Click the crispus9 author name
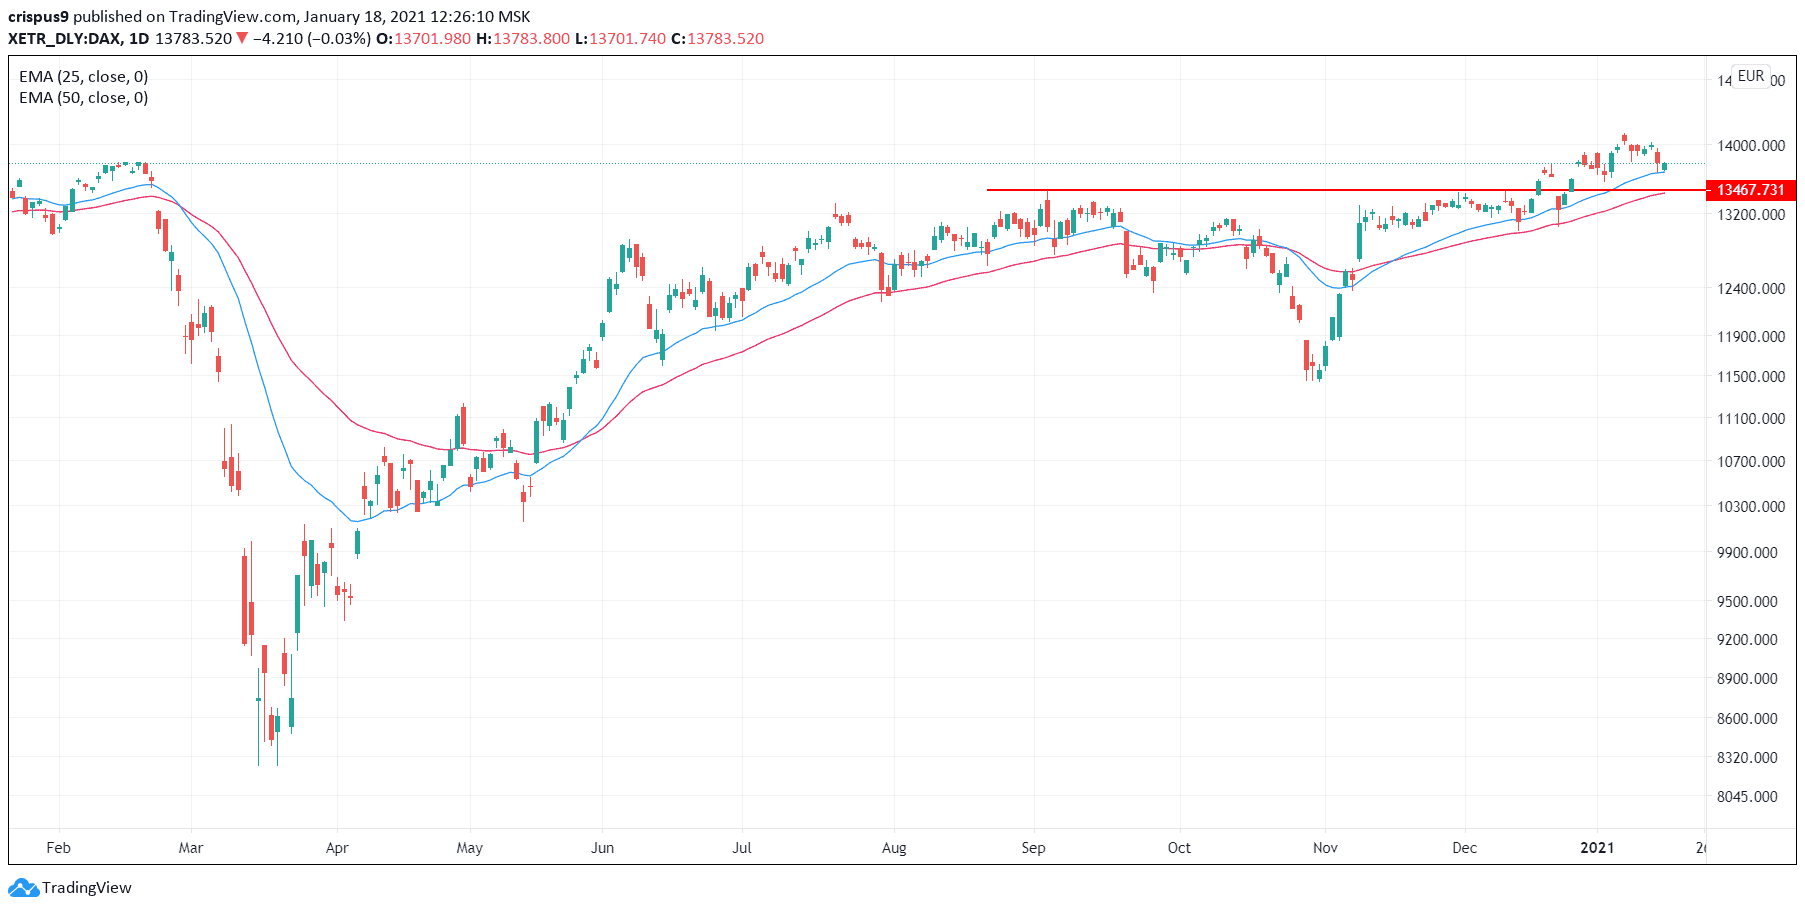This screenshot has height=911, width=1805. tap(38, 16)
